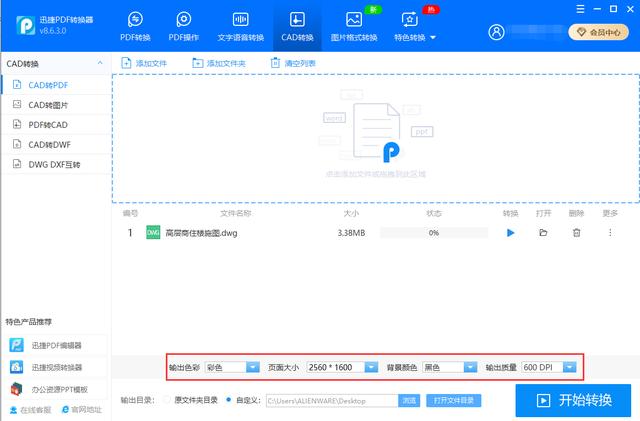Image resolution: width=640 pixels, height=421 pixels.
Task: Click the 0% progress bar
Action: coord(434,233)
